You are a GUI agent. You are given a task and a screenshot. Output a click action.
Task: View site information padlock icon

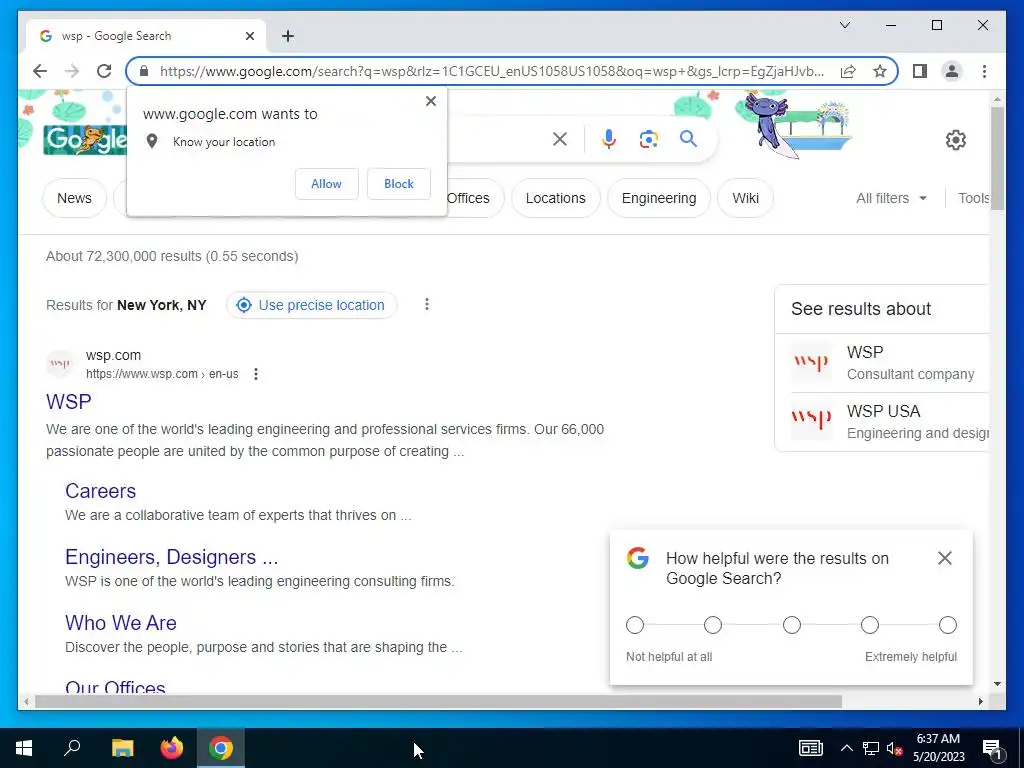pos(144,71)
